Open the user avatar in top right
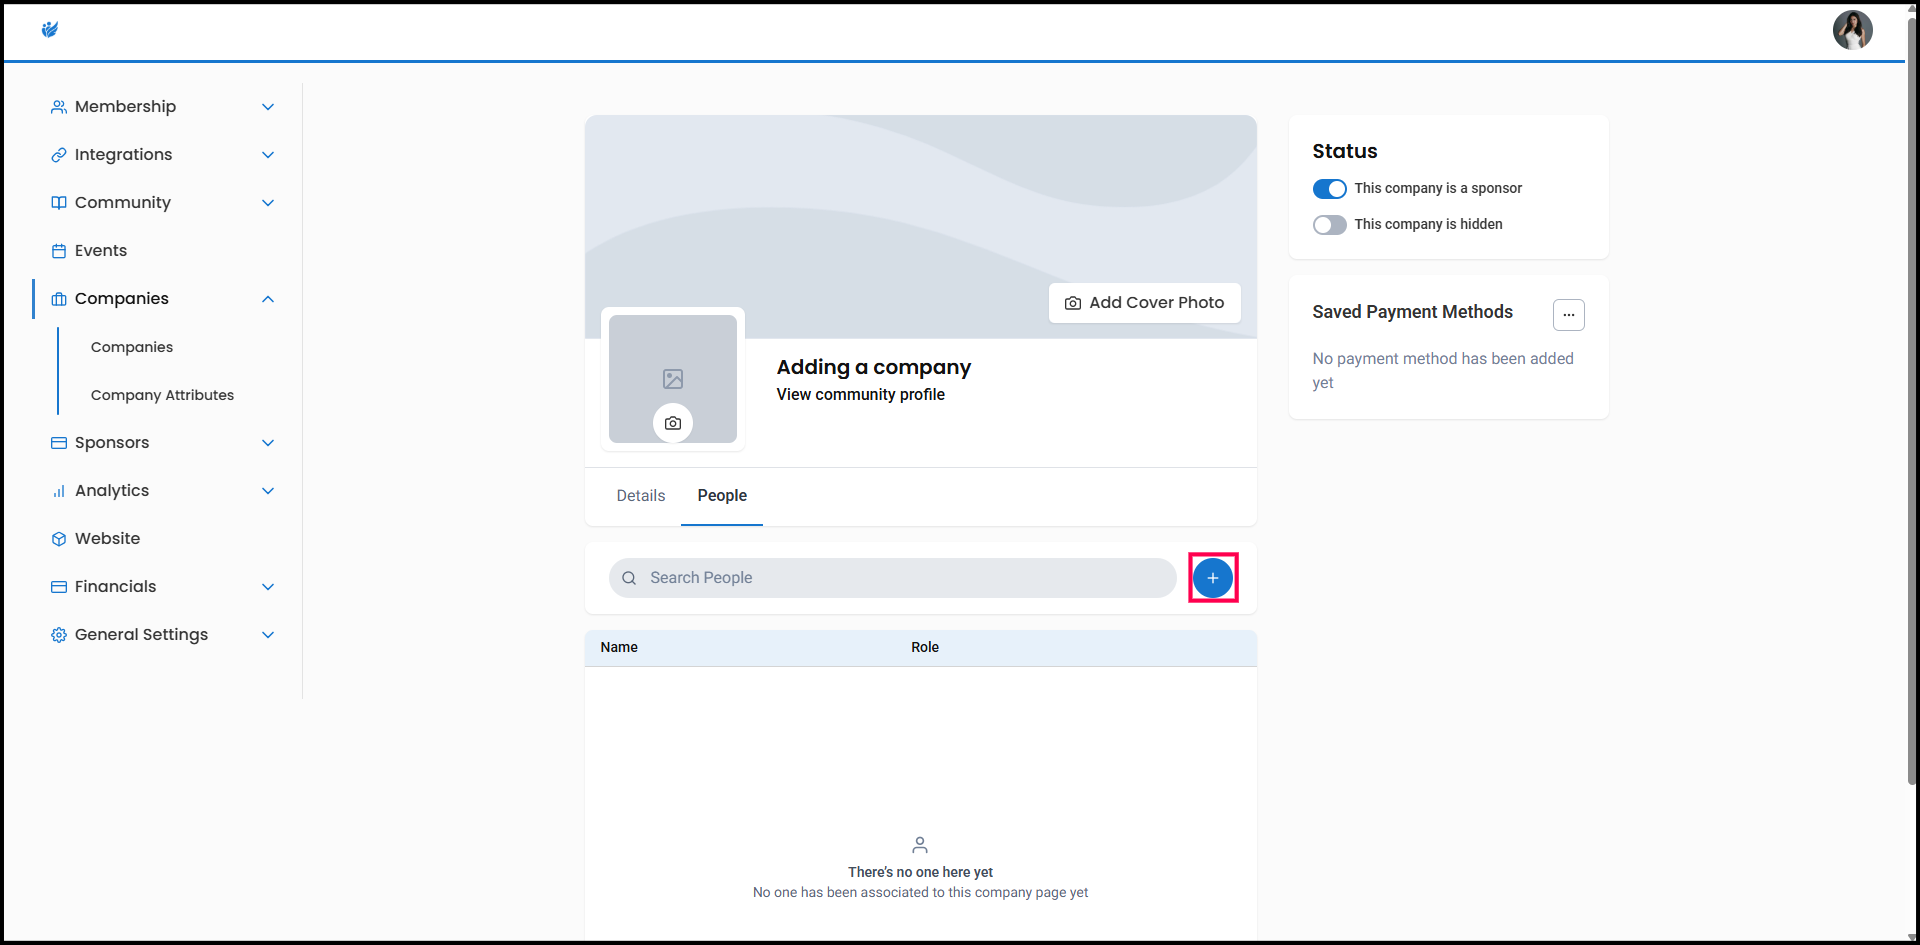The height and width of the screenshot is (945, 1920). click(x=1852, y=30)
